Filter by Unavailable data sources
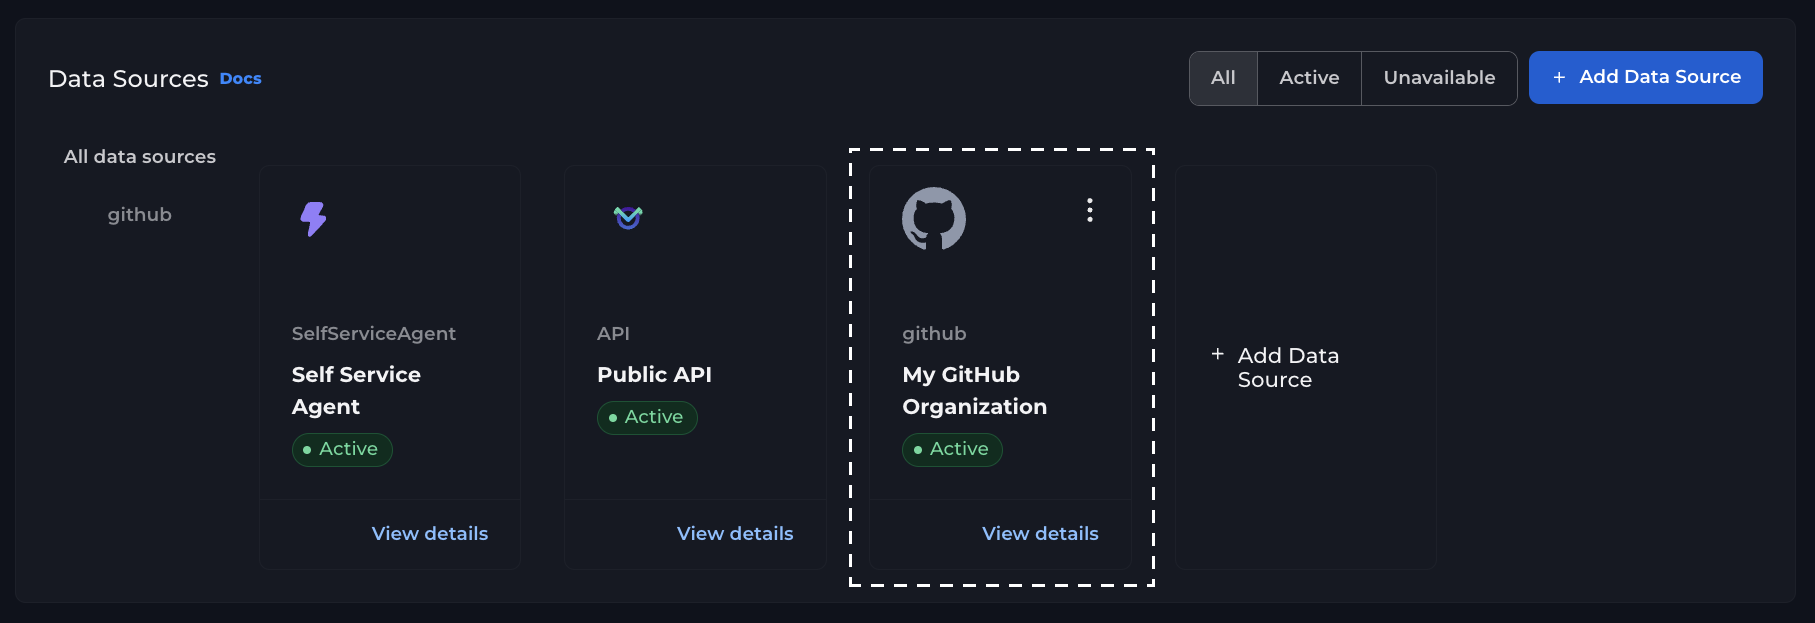The image size is (1815, 623). [1438, 78]
